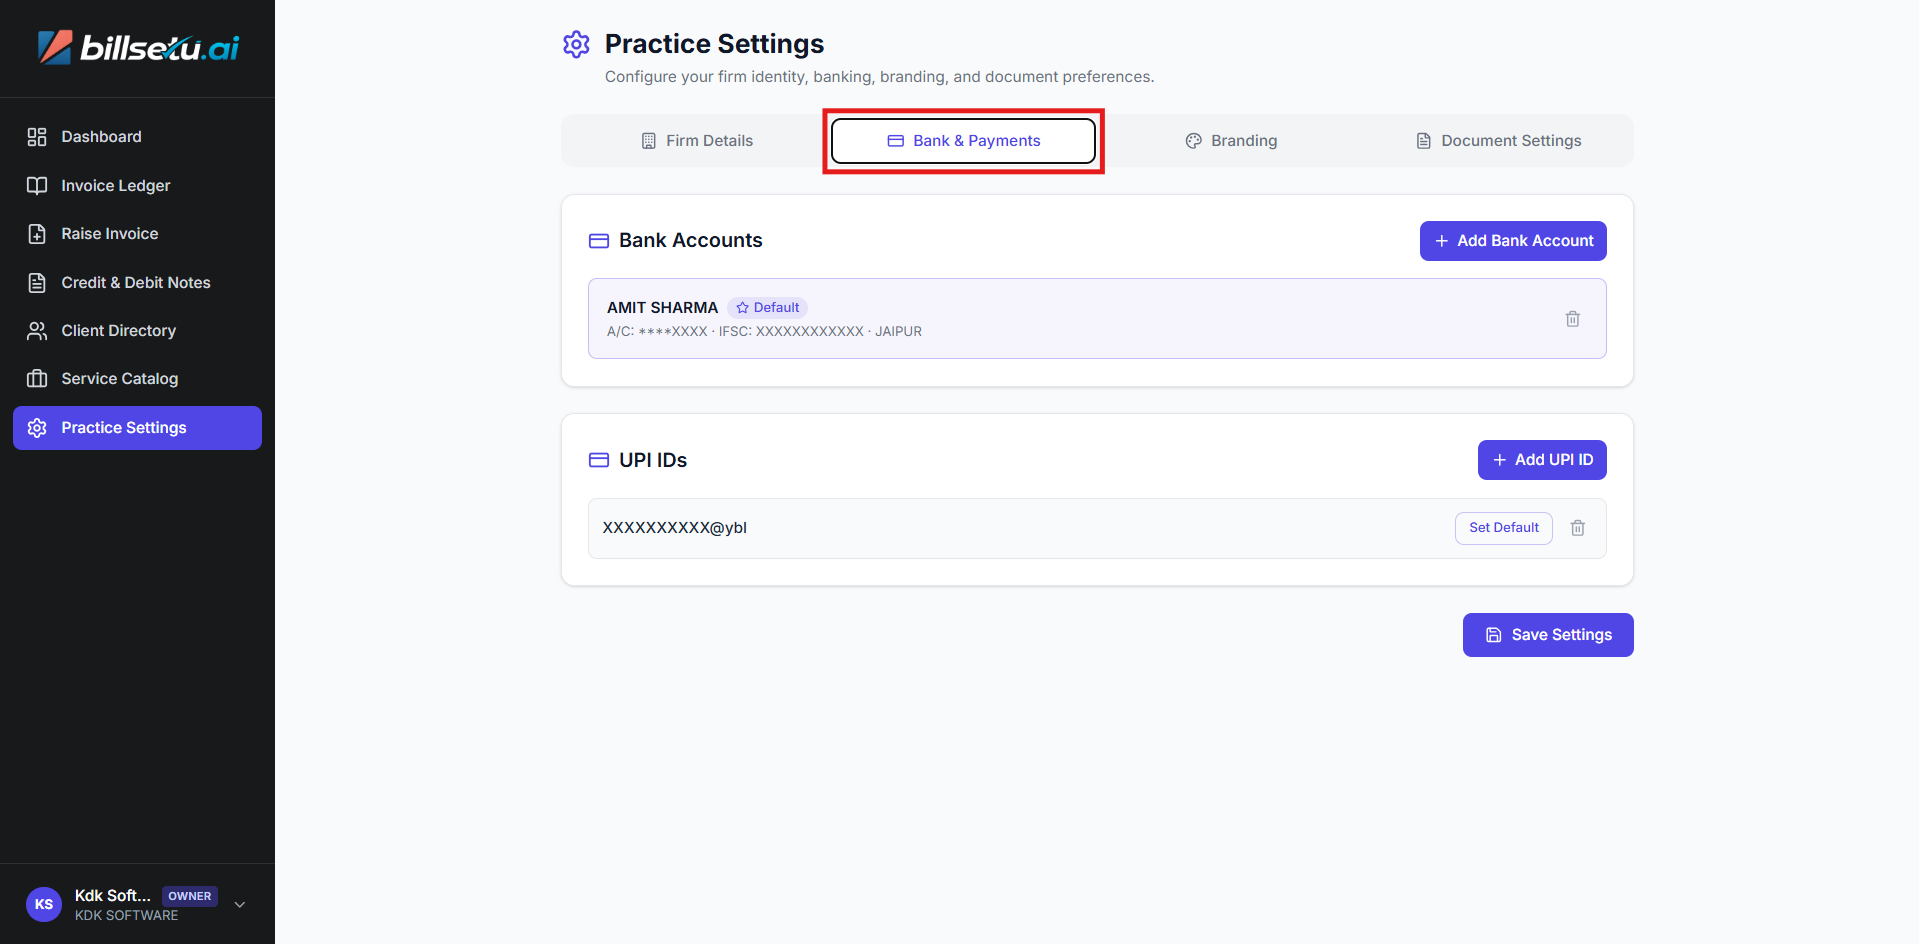
Task: Click the Add UPI ID button
Action: (1542, 460)
